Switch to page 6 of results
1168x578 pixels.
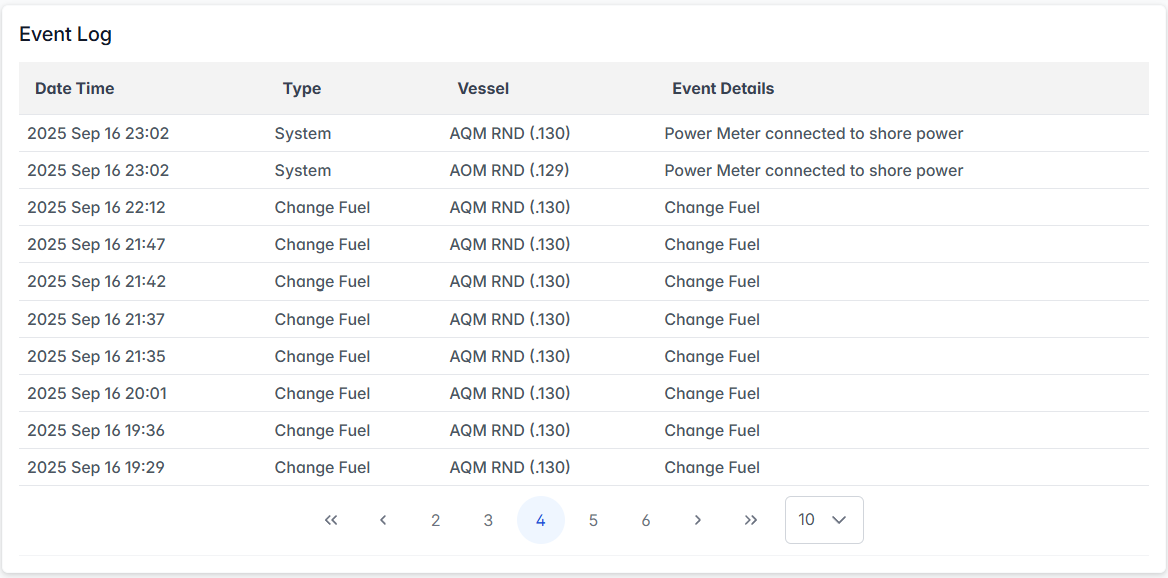point(646,520)
